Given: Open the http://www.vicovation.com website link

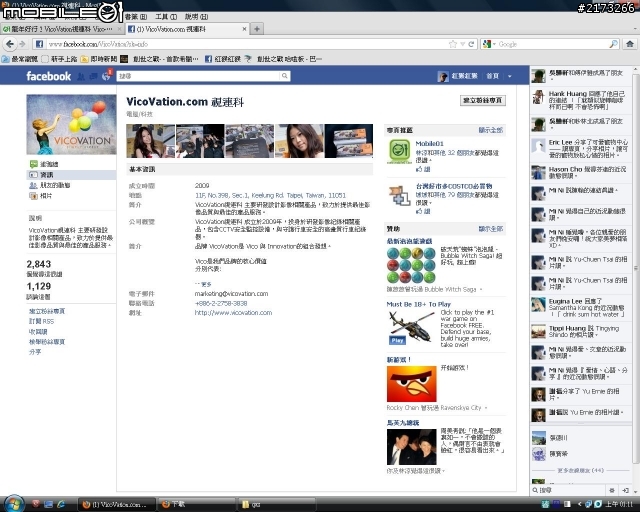Looking at the screenshot, I should pos(233,313).
